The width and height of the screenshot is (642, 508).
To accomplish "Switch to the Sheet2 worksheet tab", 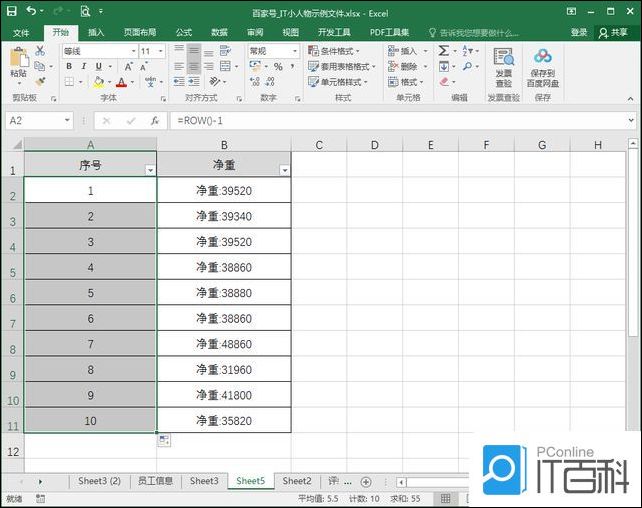I will (x=296, y=482).
